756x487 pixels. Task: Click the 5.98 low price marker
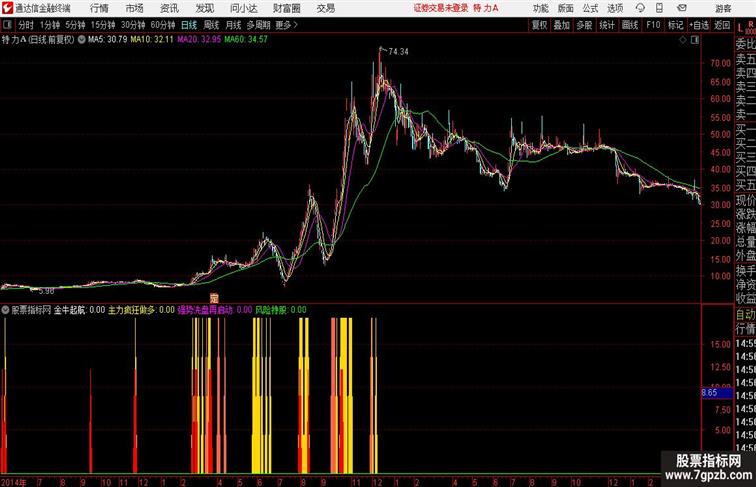point(46,291)
